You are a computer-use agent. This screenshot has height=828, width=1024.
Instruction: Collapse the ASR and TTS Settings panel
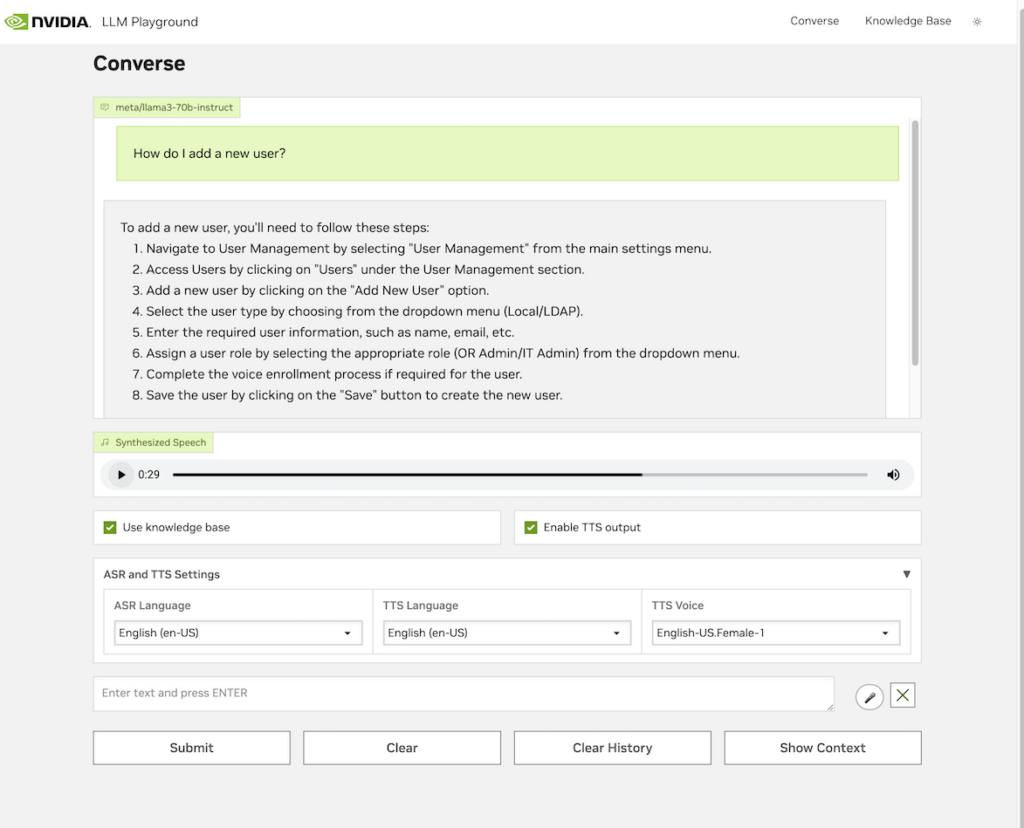click(x=906, y=573)
